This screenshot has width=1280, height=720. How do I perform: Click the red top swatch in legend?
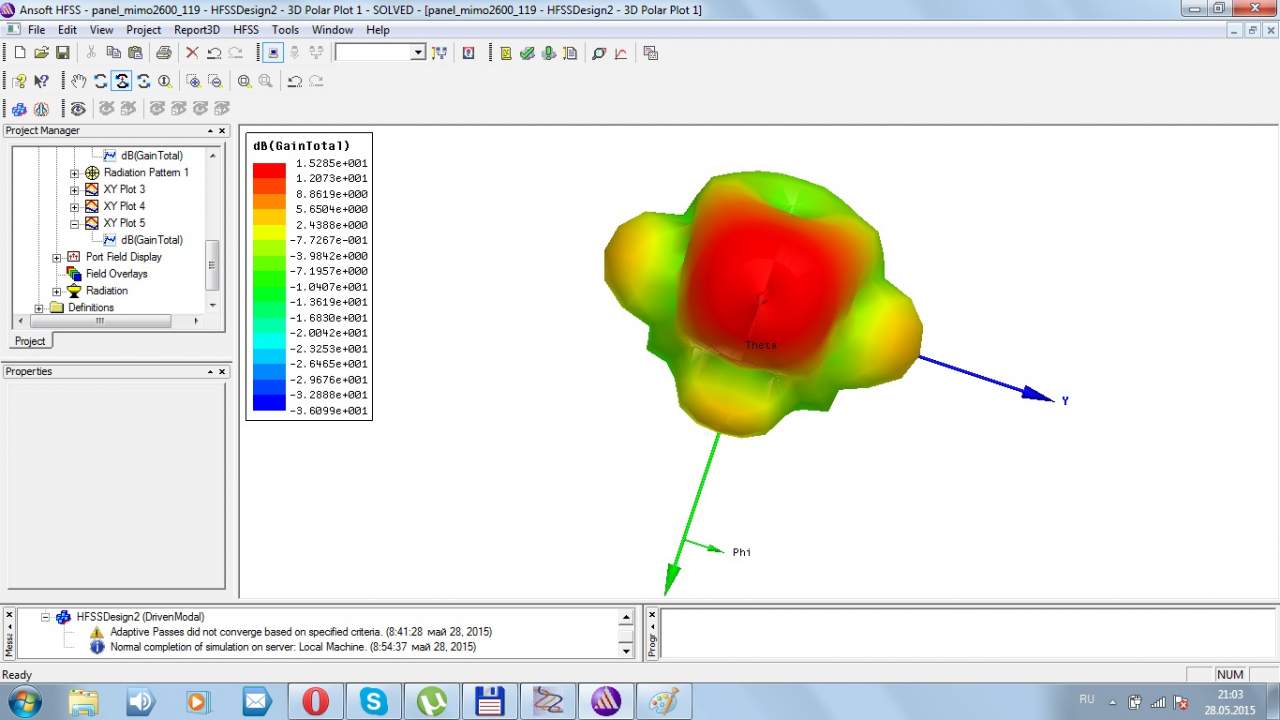point(269,171)
